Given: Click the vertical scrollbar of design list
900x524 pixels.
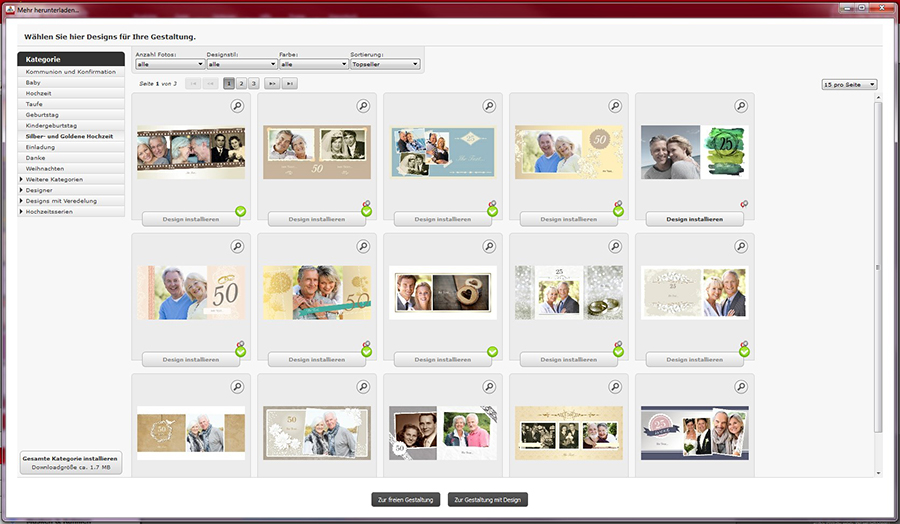Looking at the screenshot, I should (x=878, y=267).
